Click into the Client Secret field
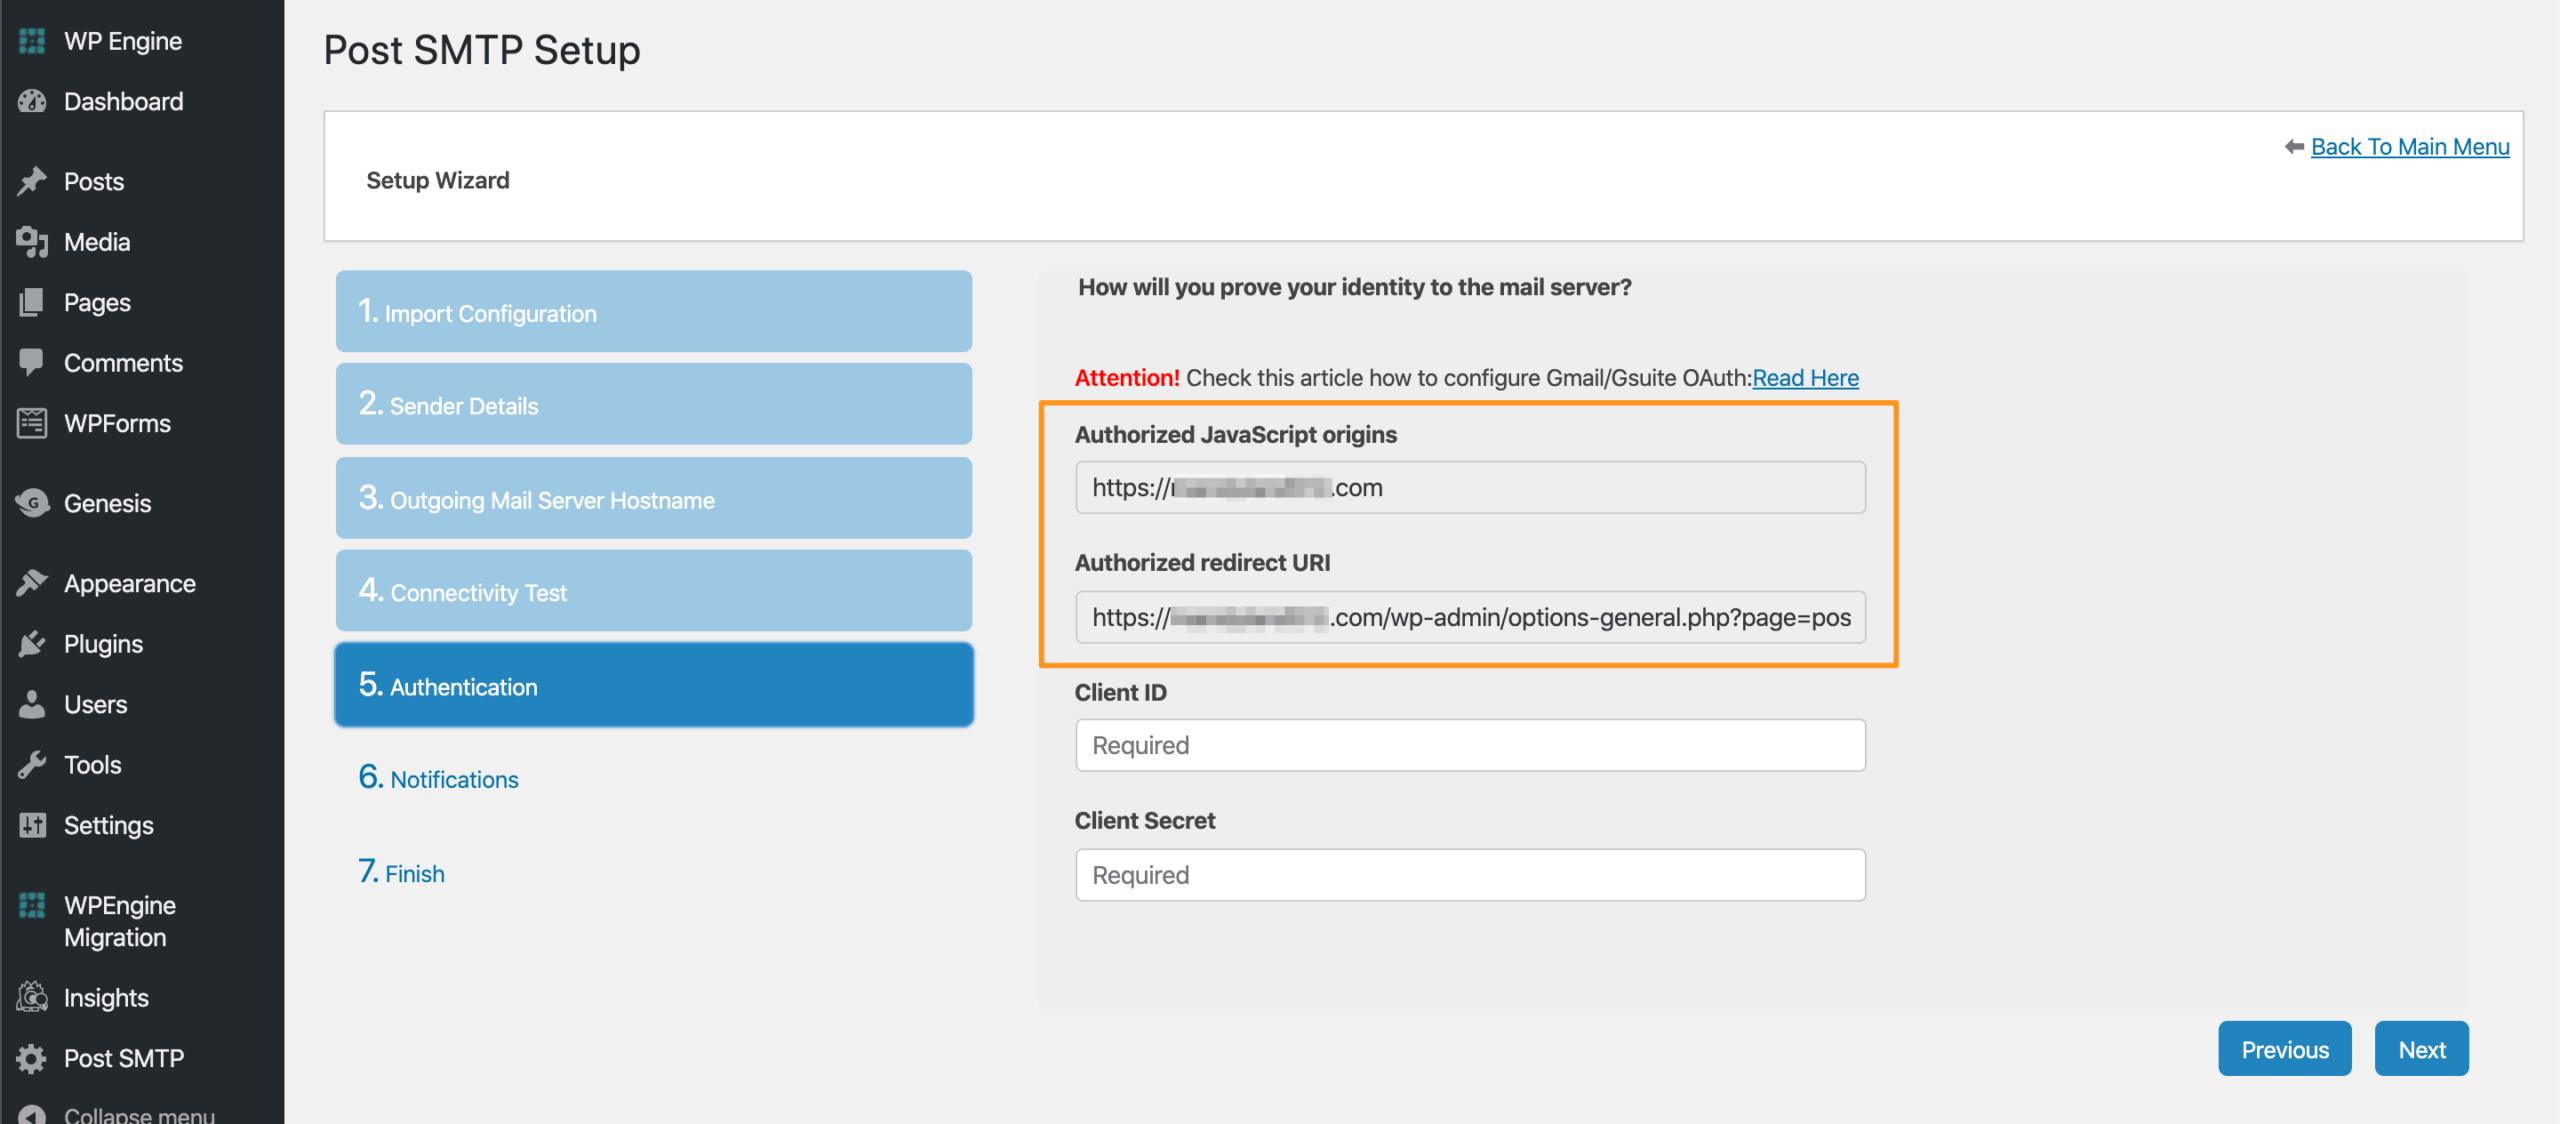The width and height of the screenshot is (2560, 1124). click(x=1470, y=875)
